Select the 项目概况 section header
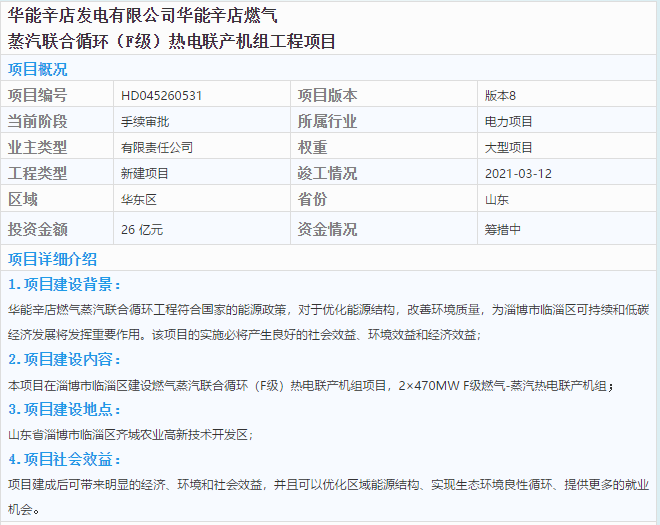 click(x=37, y=69)
